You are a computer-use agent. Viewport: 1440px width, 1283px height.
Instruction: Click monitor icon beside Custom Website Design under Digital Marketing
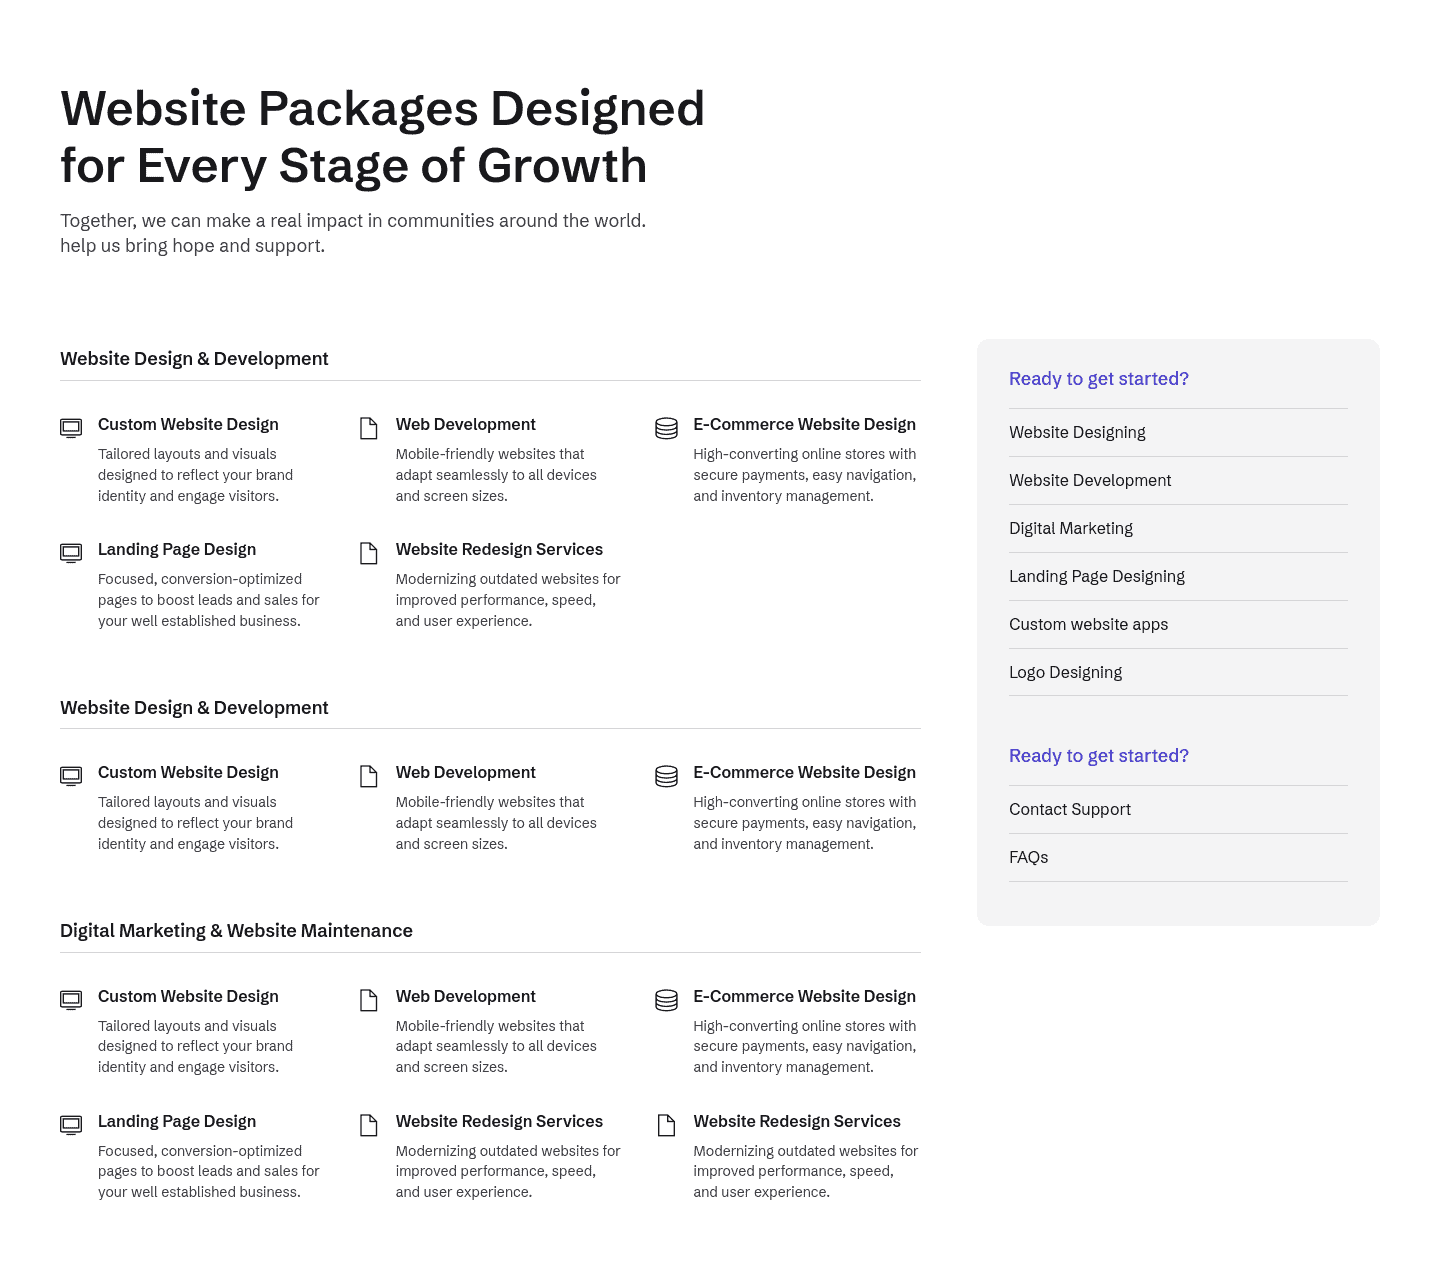71,1000
